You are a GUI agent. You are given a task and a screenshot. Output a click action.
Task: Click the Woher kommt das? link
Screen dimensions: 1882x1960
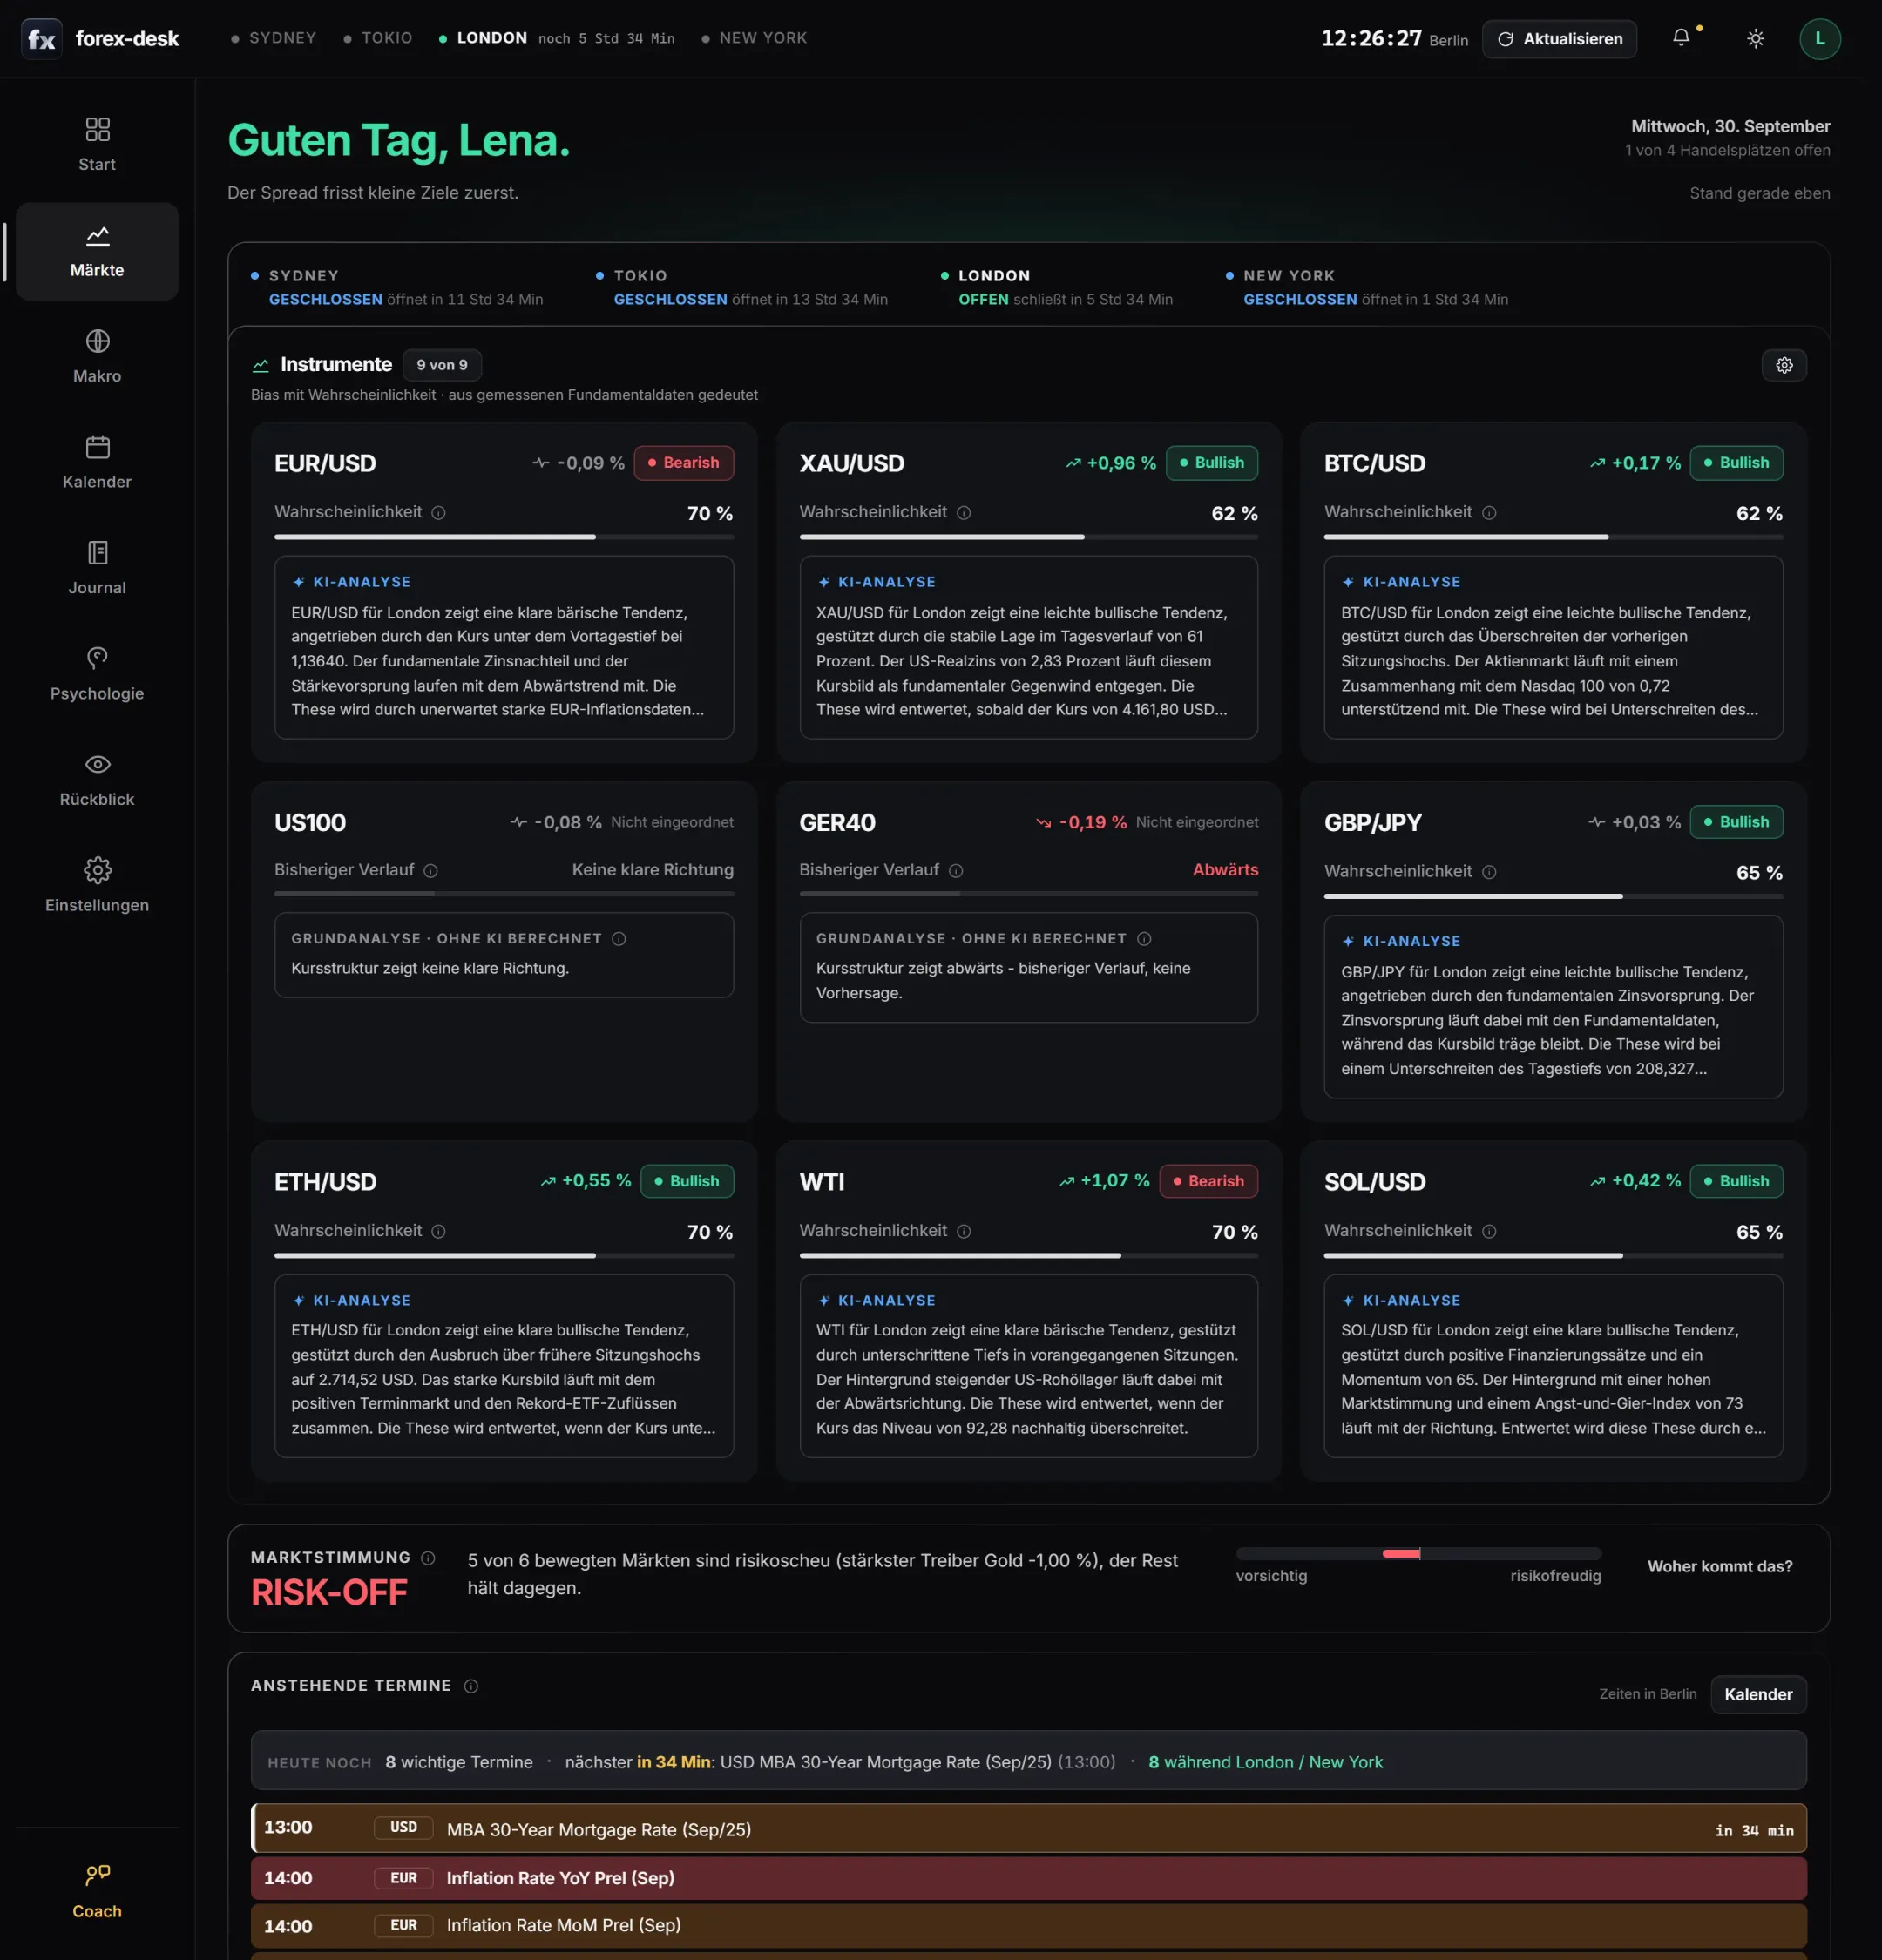(1719, 1566)
